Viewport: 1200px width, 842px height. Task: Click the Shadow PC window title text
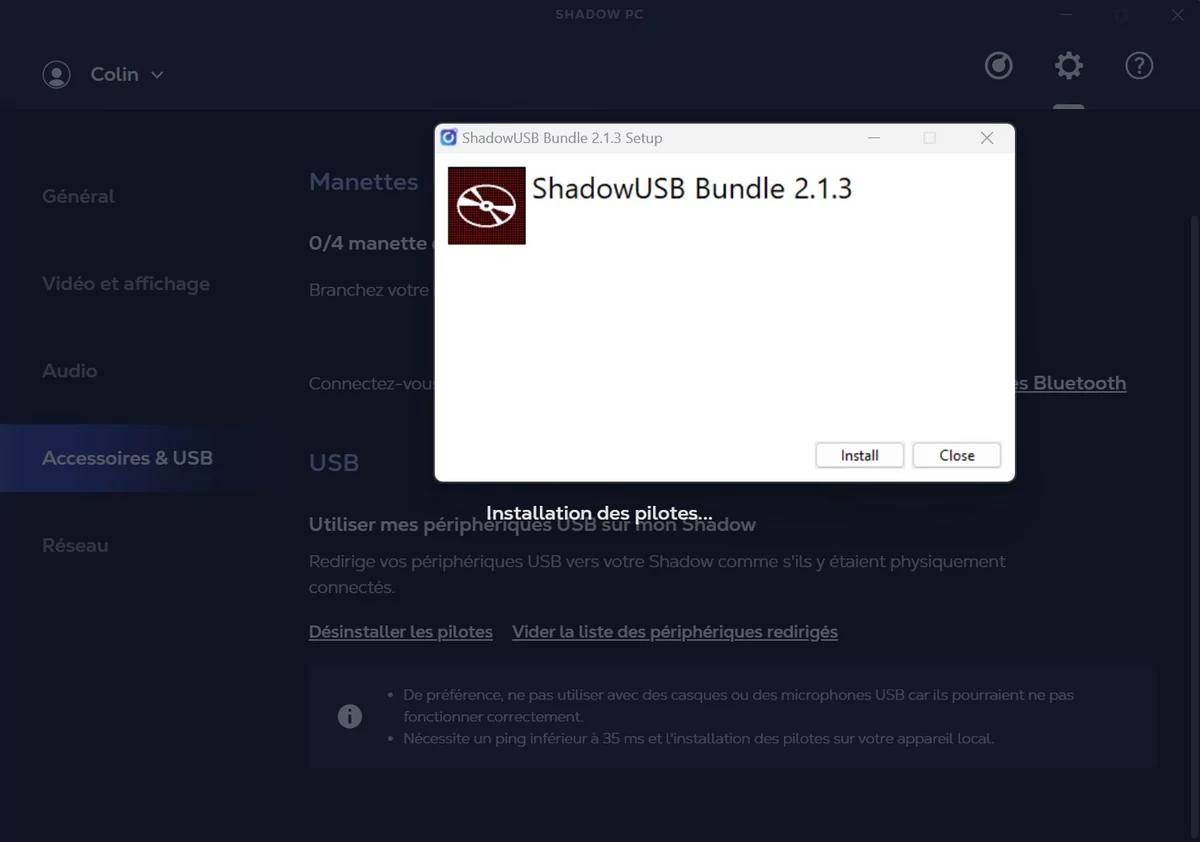(x=600, y=14)
